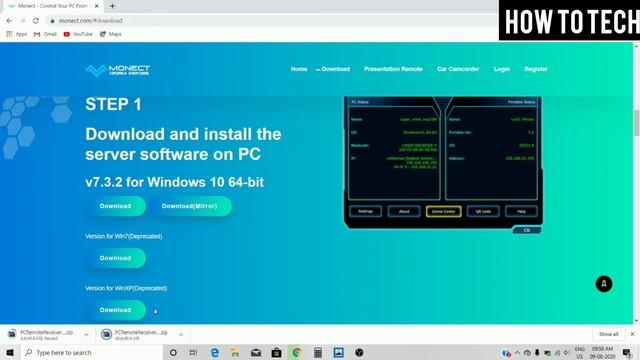The width and height of the screenshot is (640, 360).
Task: Click the black circular A button
Action: pyautogui.click(x=604, y=284)
